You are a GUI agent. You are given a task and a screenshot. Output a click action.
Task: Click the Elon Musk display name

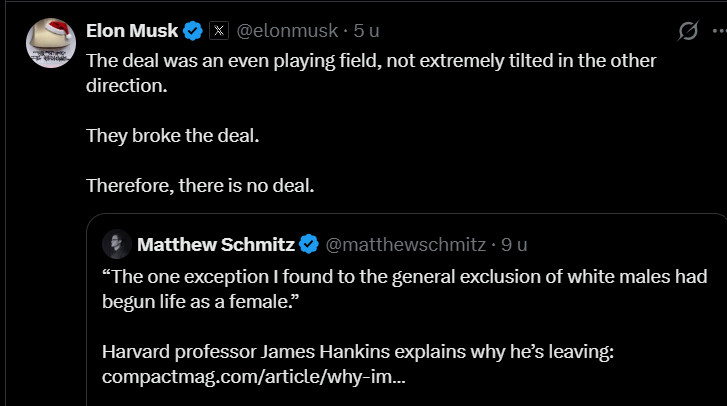point(132,31)
